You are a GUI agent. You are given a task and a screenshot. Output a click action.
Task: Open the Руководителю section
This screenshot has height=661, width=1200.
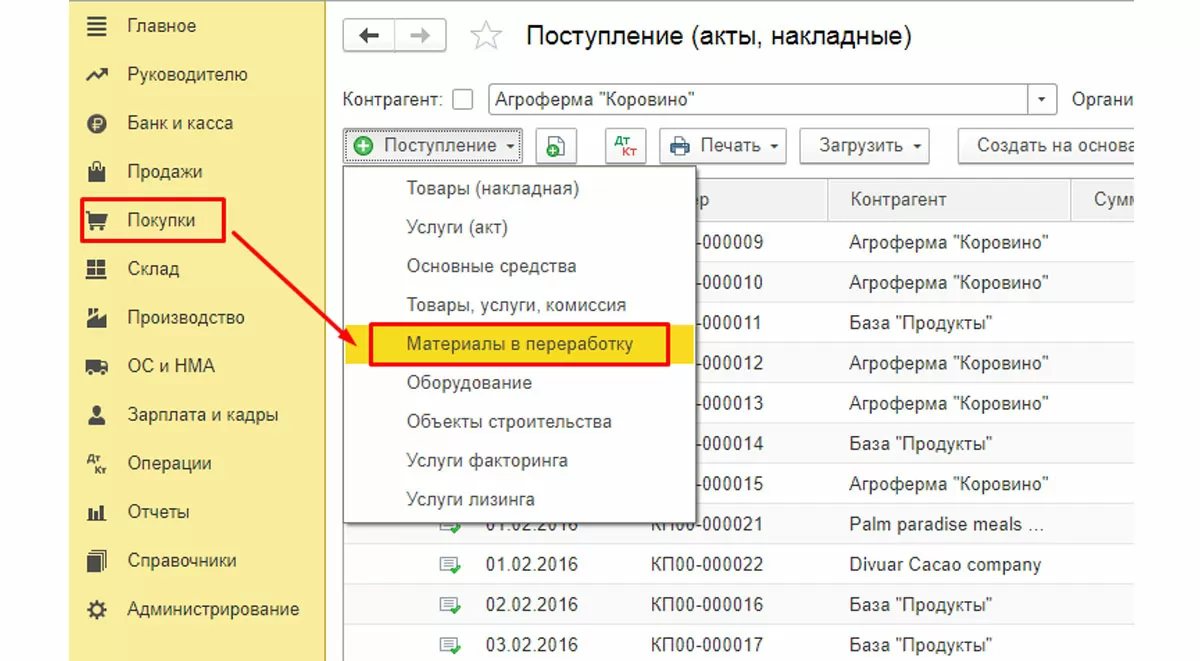pos(187,75)
